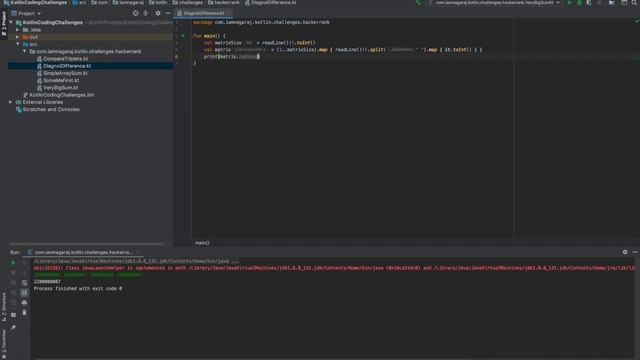The height and width of the screenshot is (360, 640).
Task: Open the run configuration dropdown
Action: coord(494,3)
